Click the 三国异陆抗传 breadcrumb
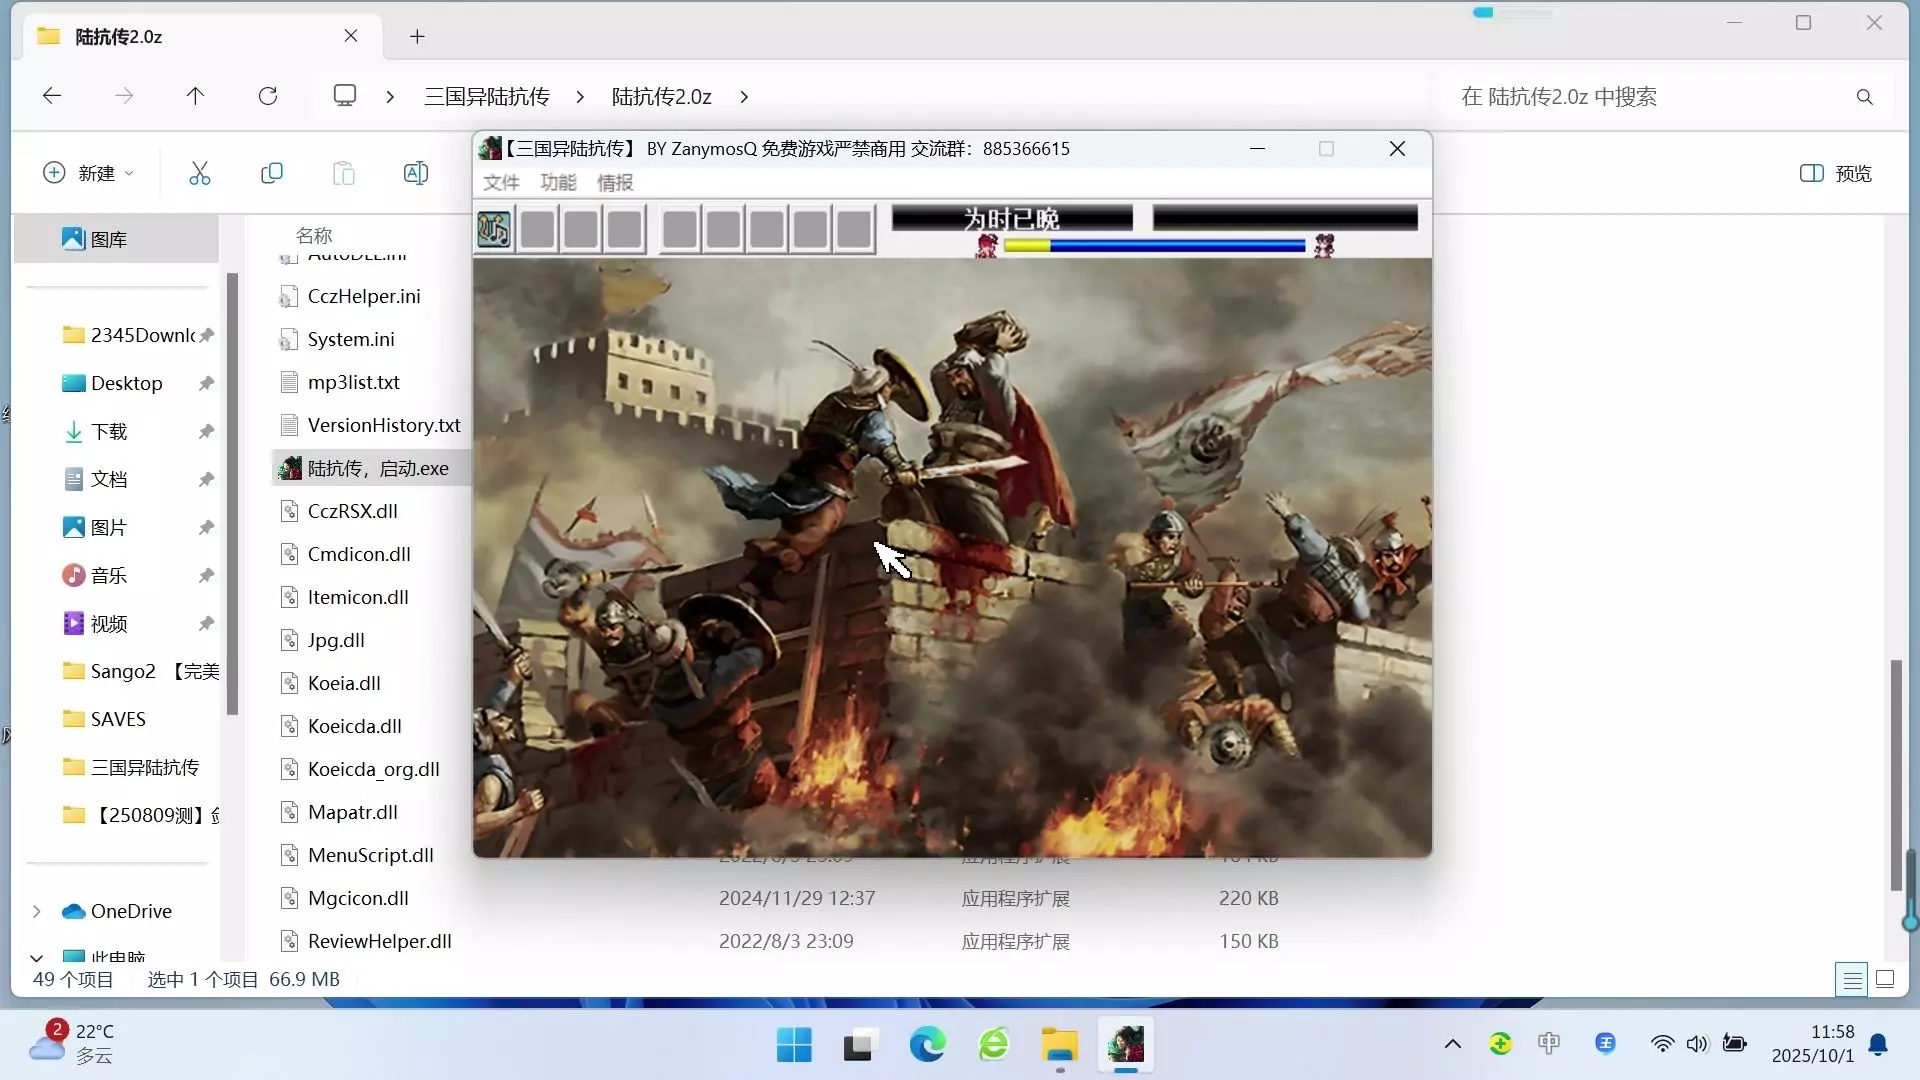Screen dimensions: 1920x1080 click(x=487, y=96)
